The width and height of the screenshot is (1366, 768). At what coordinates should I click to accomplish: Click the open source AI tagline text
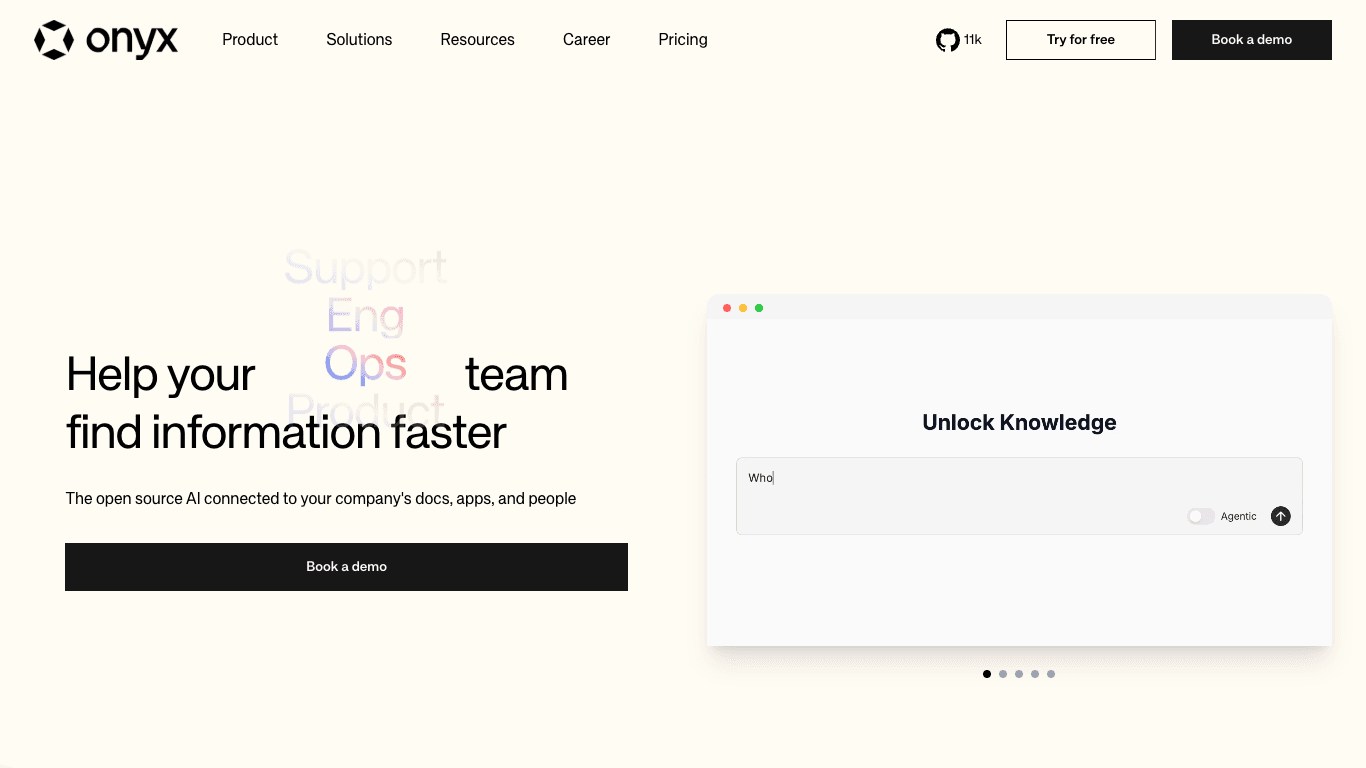[x=321, y=498]
